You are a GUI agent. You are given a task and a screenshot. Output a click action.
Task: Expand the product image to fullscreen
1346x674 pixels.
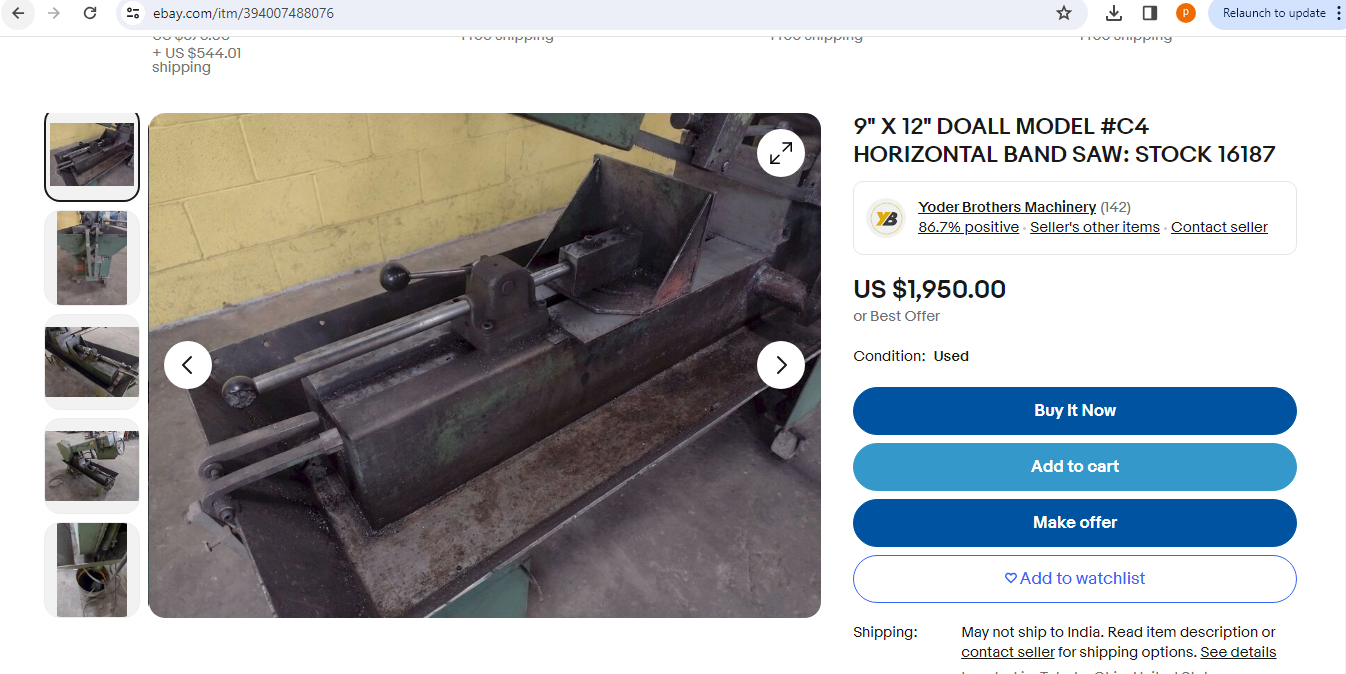coord(781,153)
